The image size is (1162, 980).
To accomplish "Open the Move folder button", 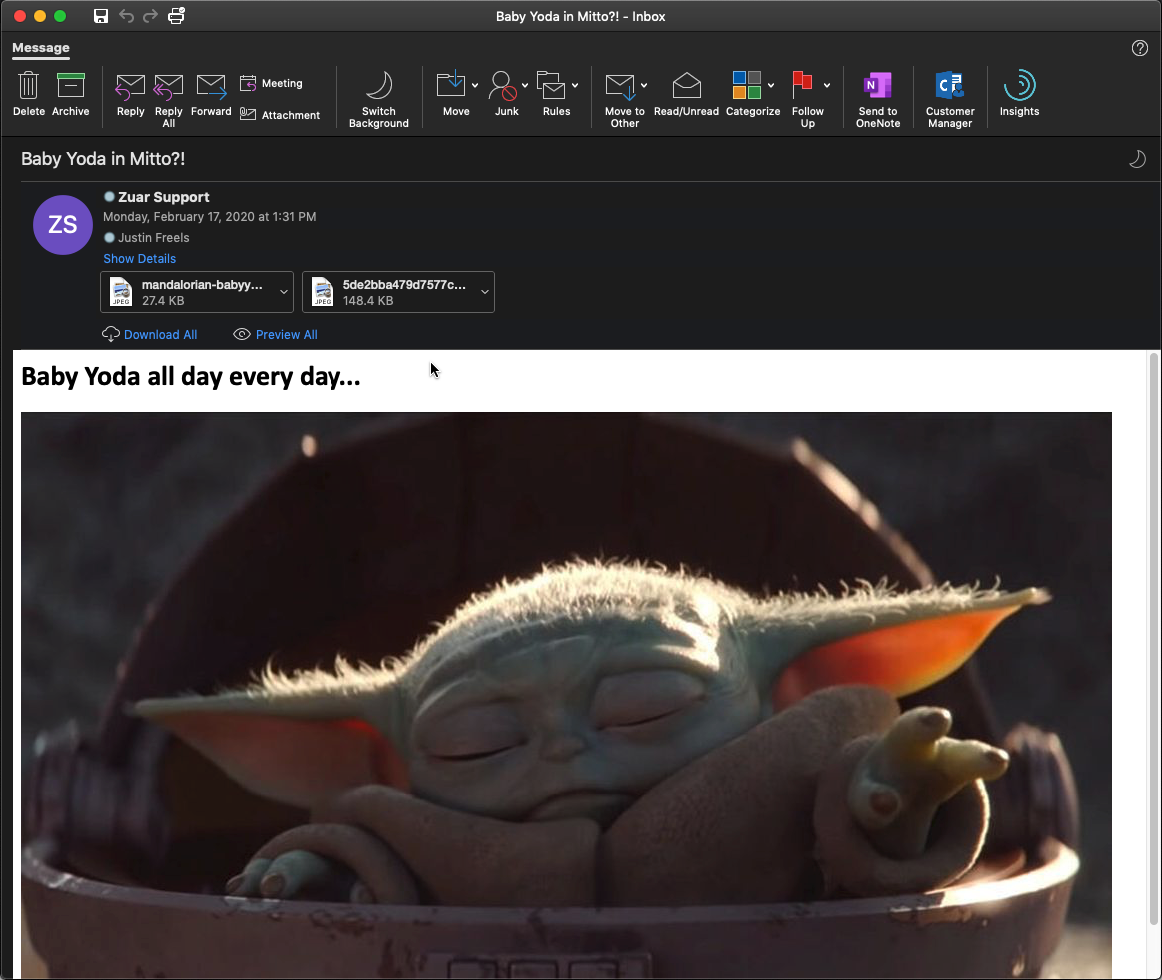I will 451,94.
